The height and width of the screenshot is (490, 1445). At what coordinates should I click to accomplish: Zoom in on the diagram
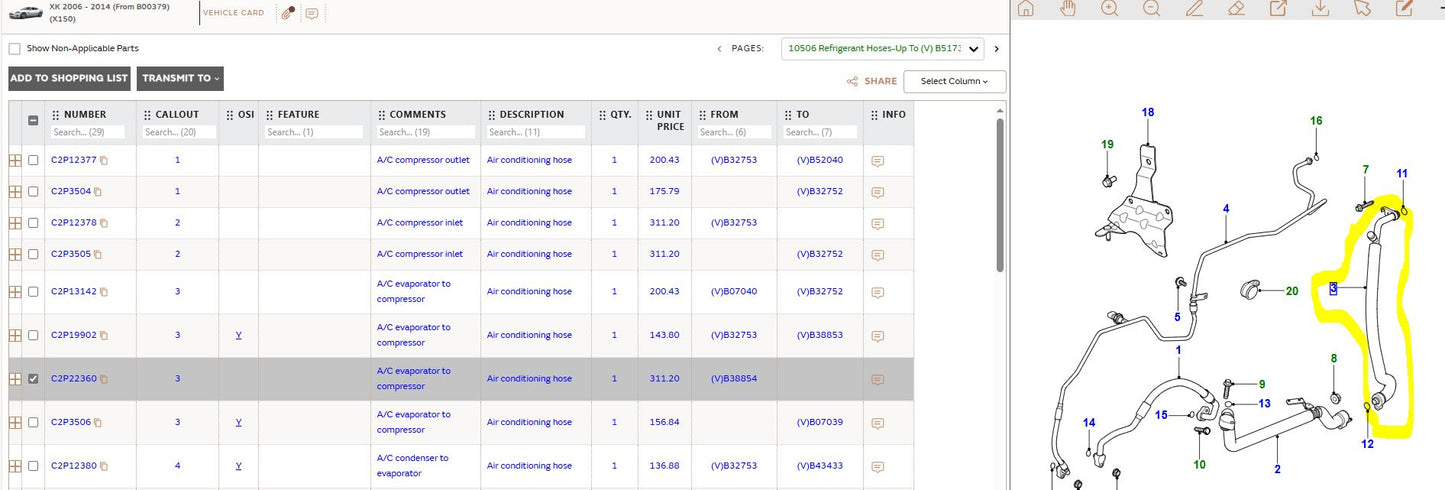[1110, 9]
